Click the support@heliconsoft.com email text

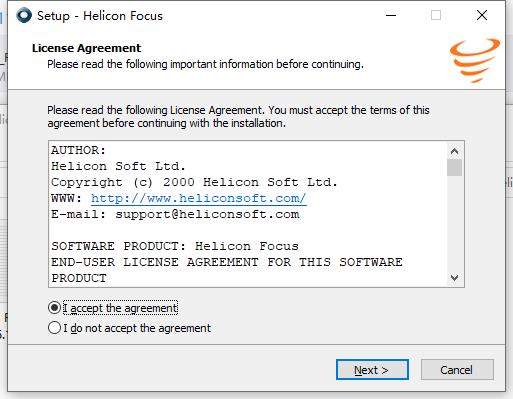pos(207,214)
